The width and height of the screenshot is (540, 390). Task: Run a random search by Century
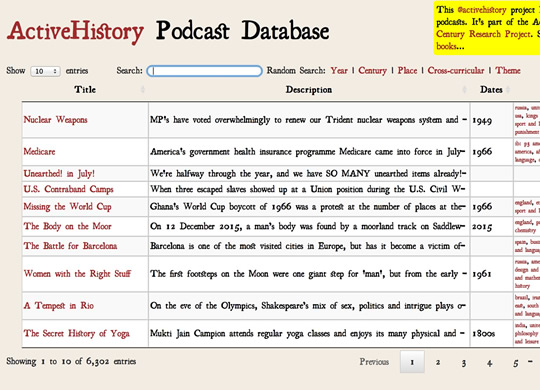pyautogui.click(x=373, y=71)
